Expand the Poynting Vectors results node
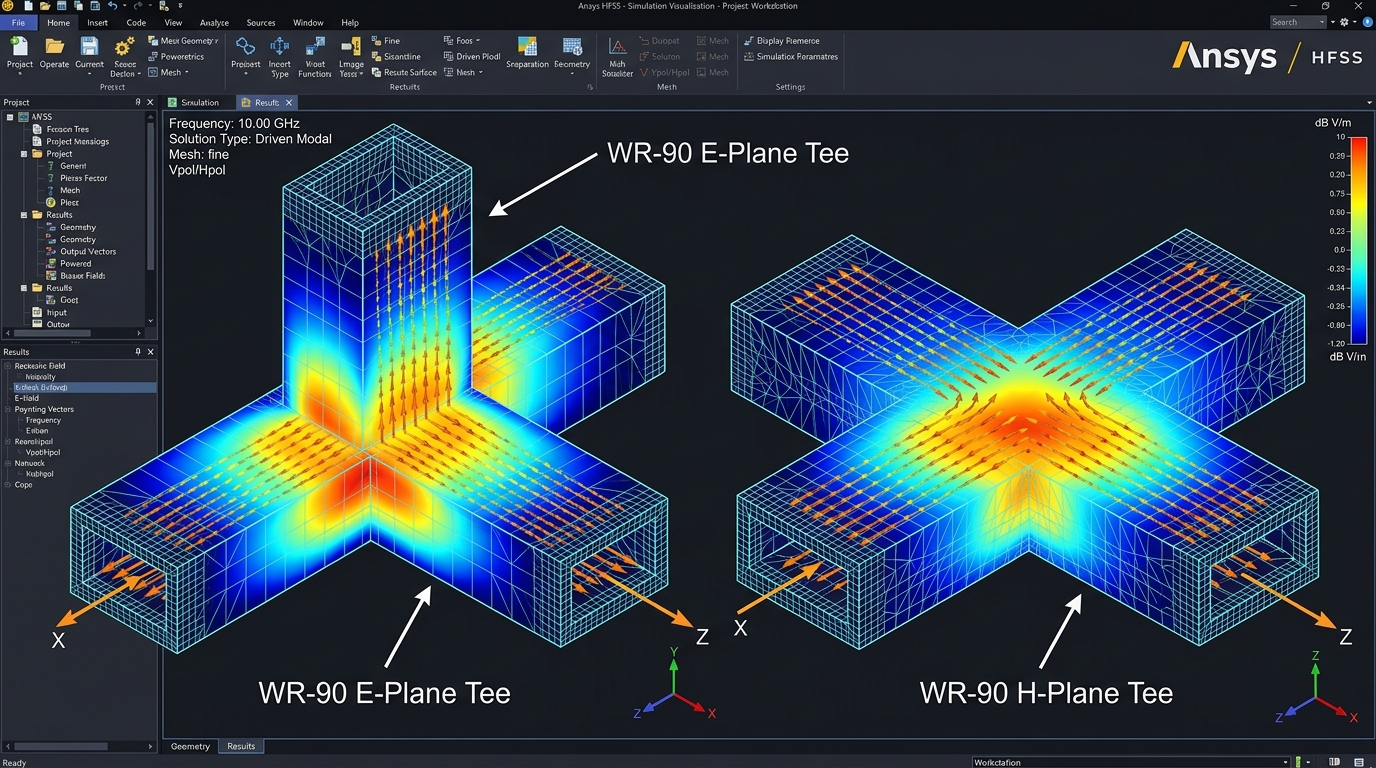Screen dimensions: 1376x768 [x=7, y=409]
